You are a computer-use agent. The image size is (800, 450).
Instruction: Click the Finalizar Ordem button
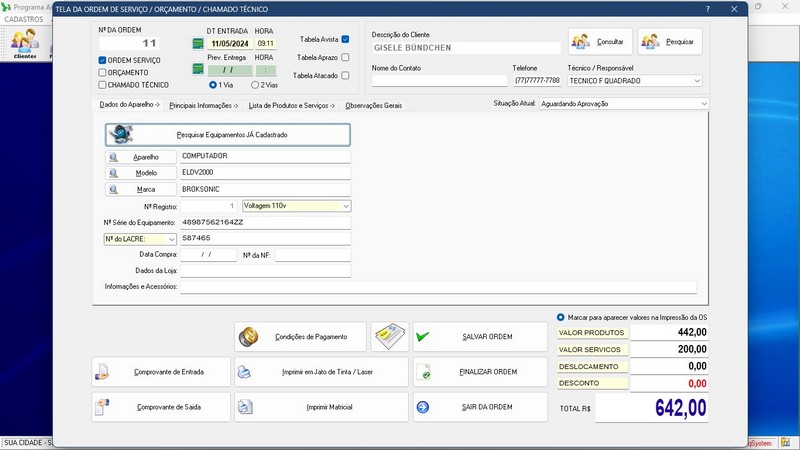pyautogui.click(x=478, y=372)
